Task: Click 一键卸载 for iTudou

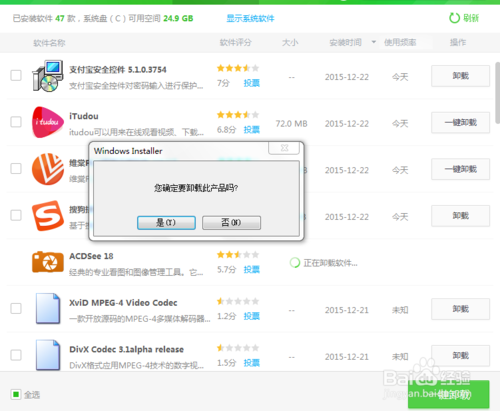Action: [460, 123]
